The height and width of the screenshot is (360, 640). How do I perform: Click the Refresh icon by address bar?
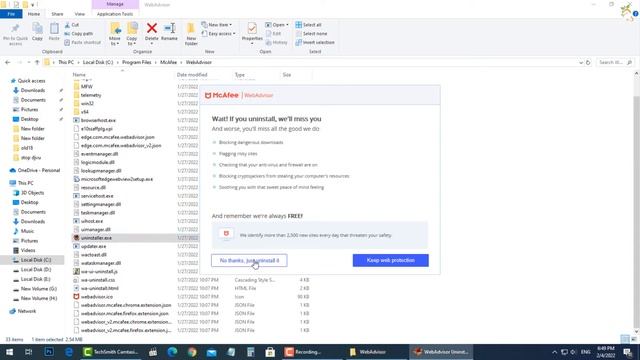588,62
